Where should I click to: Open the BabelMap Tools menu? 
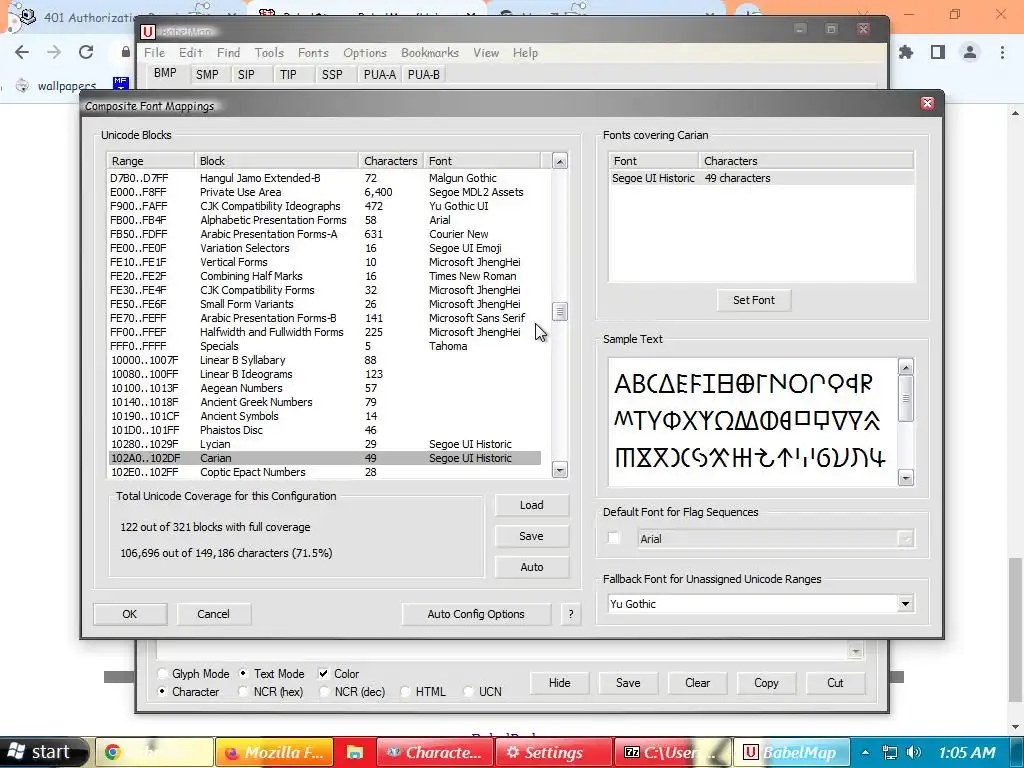[x=269, y=53]
